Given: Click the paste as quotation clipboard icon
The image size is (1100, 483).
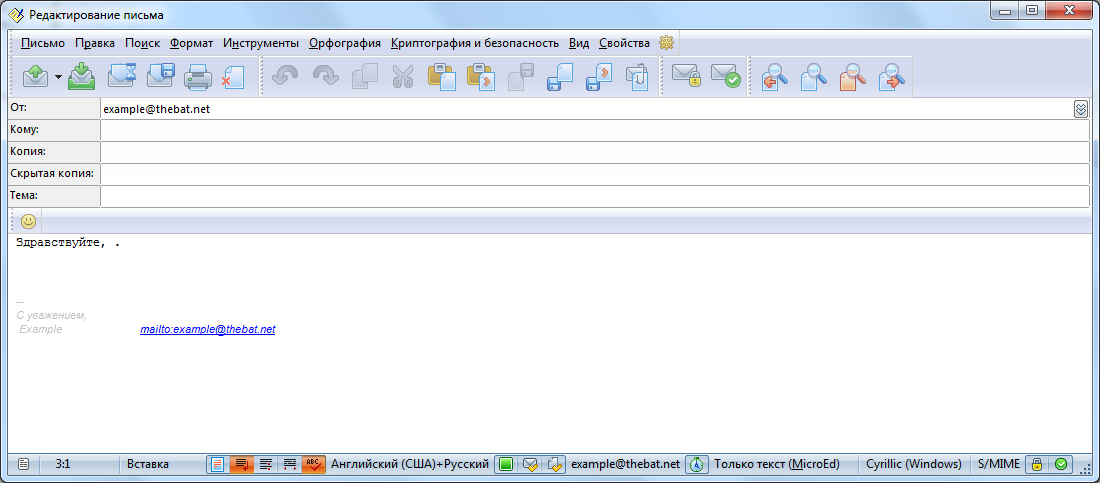Looking at the screenshot, I should (x=481, y=77).
